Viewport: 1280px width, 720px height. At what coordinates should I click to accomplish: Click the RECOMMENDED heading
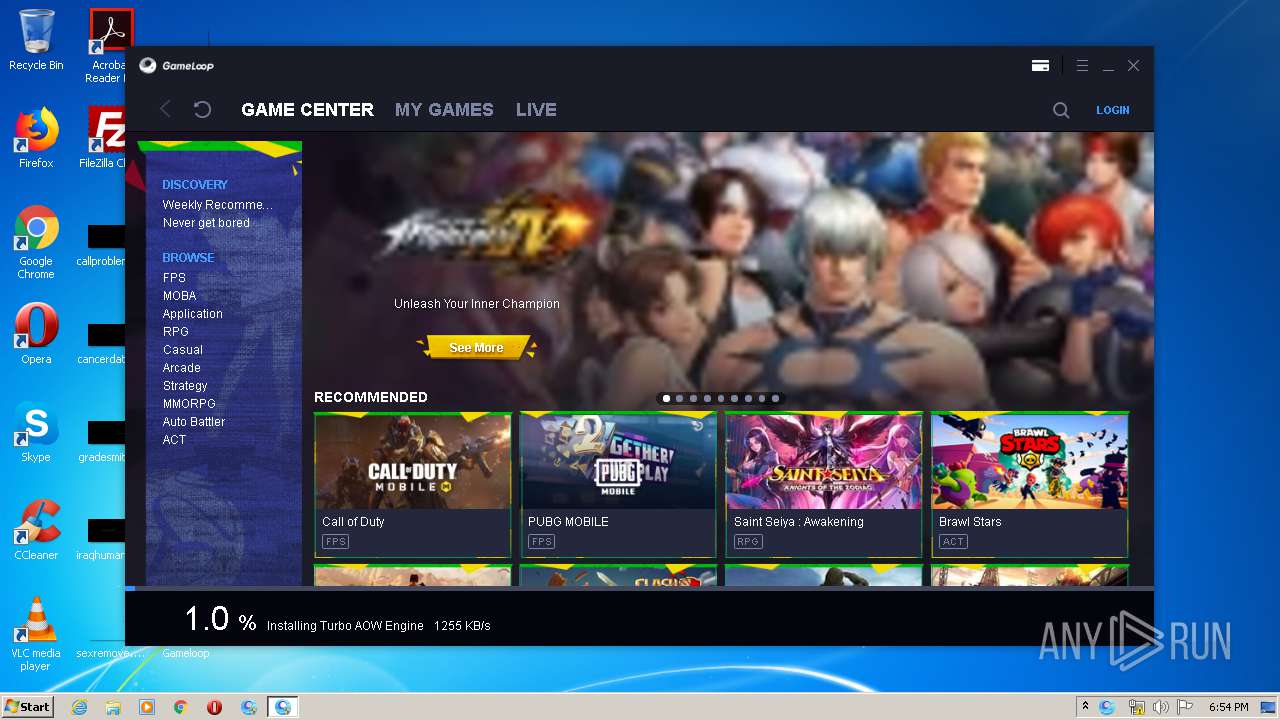tap(371, 397)
